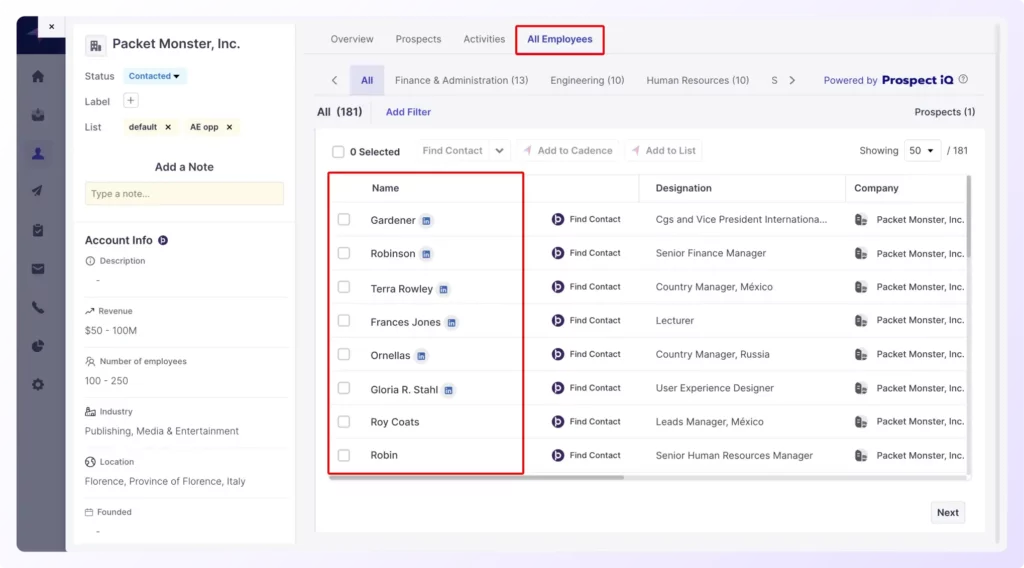Click company icon in Roy Coats's row
This screenshot has width=1024, height=568.
[861, 422]
